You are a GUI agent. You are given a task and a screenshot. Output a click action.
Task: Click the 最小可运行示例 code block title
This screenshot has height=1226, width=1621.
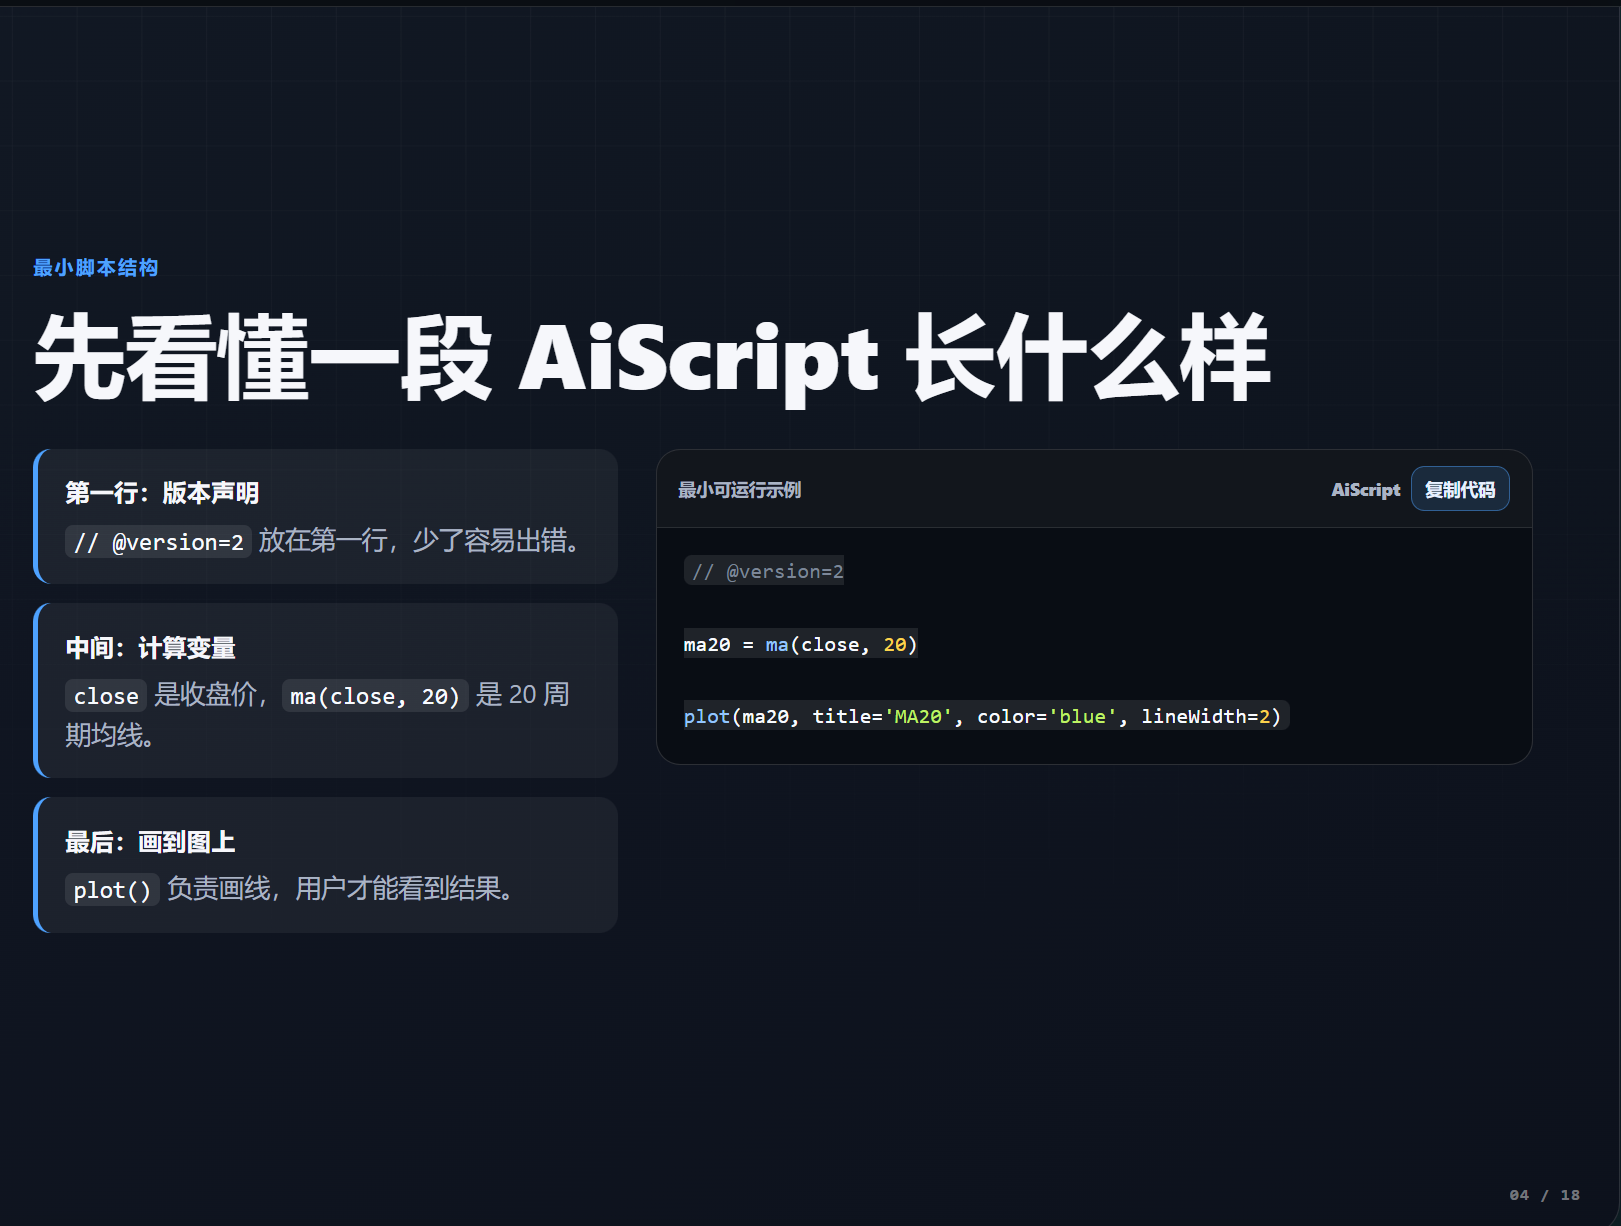(740, 490)
